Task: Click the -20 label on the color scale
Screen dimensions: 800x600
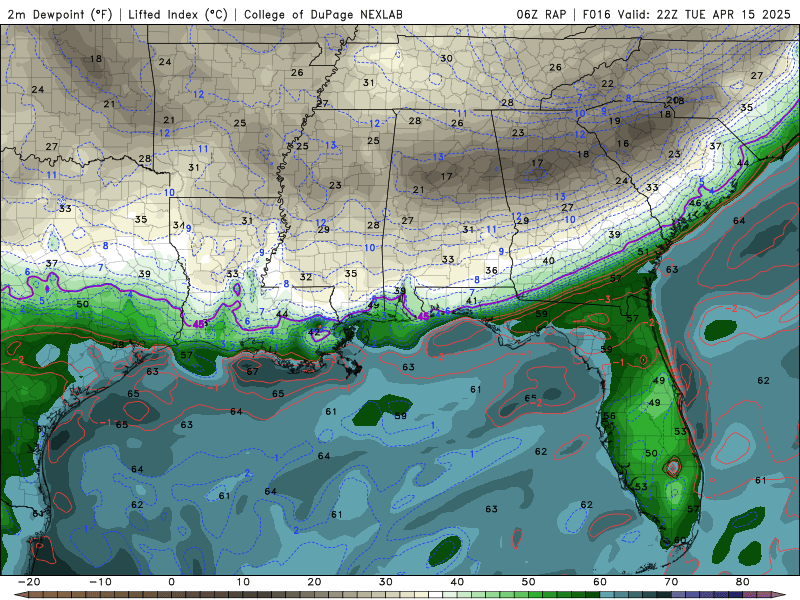Action: pos(29,582)
